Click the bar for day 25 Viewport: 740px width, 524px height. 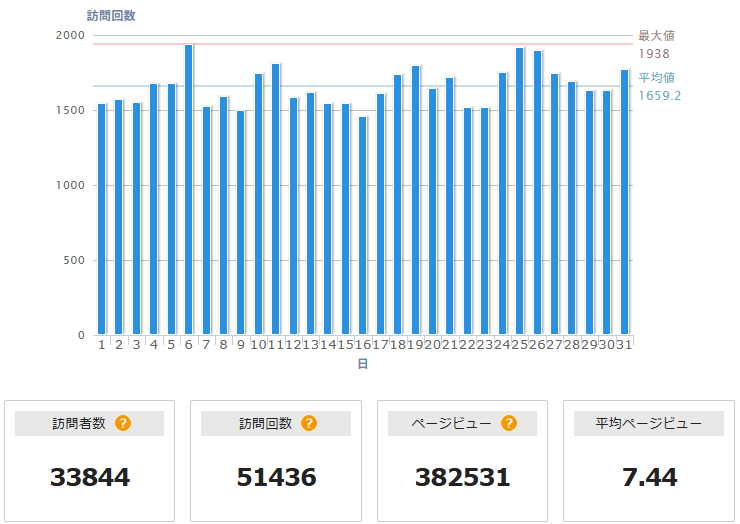point(520,191)
